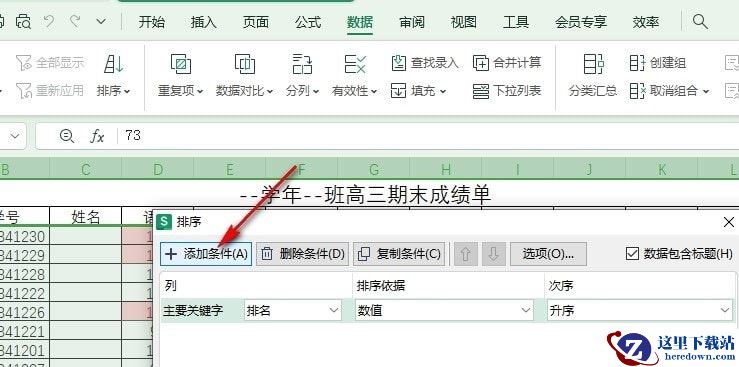Viewport: 739px width, 367px height.
Task: Switch to the 公式 tab
Action: 308,22
